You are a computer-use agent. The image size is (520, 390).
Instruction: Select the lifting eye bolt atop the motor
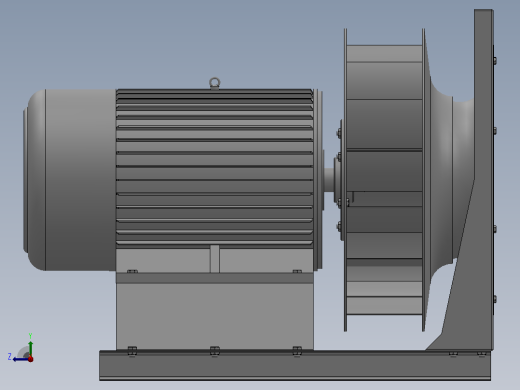click(x=215, y=83)
